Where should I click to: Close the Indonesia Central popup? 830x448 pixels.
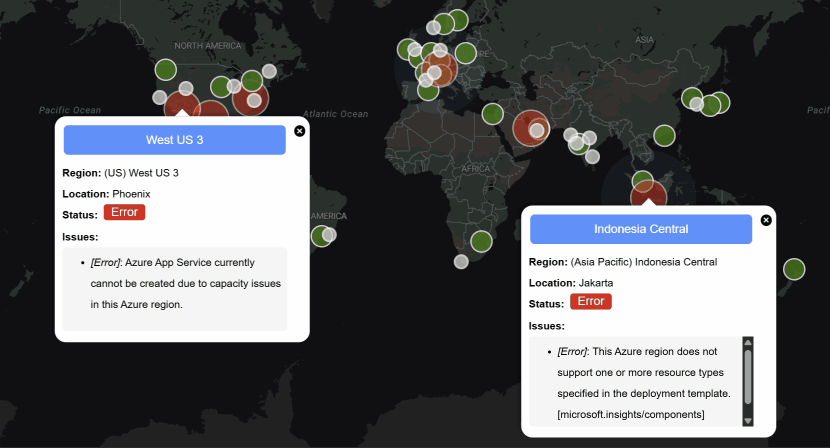coord(766,220)
